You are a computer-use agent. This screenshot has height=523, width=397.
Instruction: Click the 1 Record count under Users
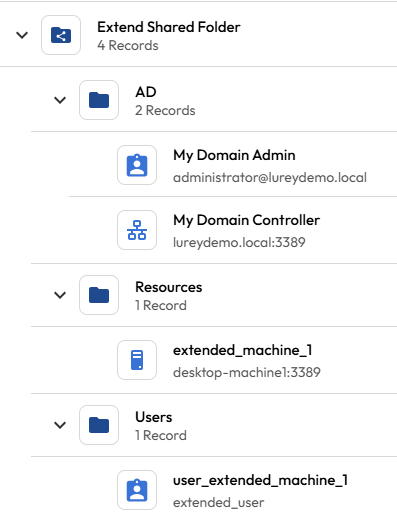161,436
